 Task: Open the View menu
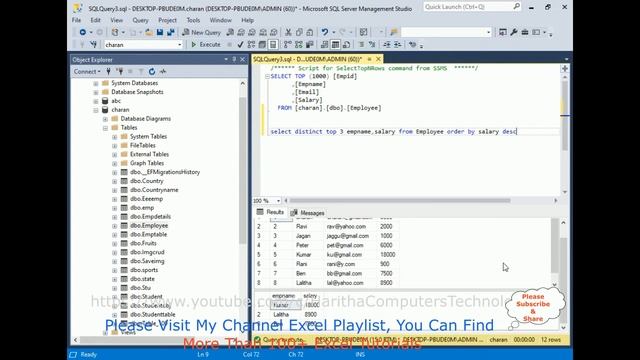click(116, 20)
